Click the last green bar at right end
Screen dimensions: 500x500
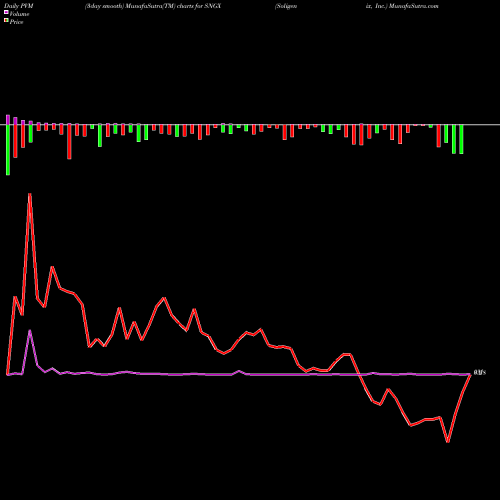point(461,139)
